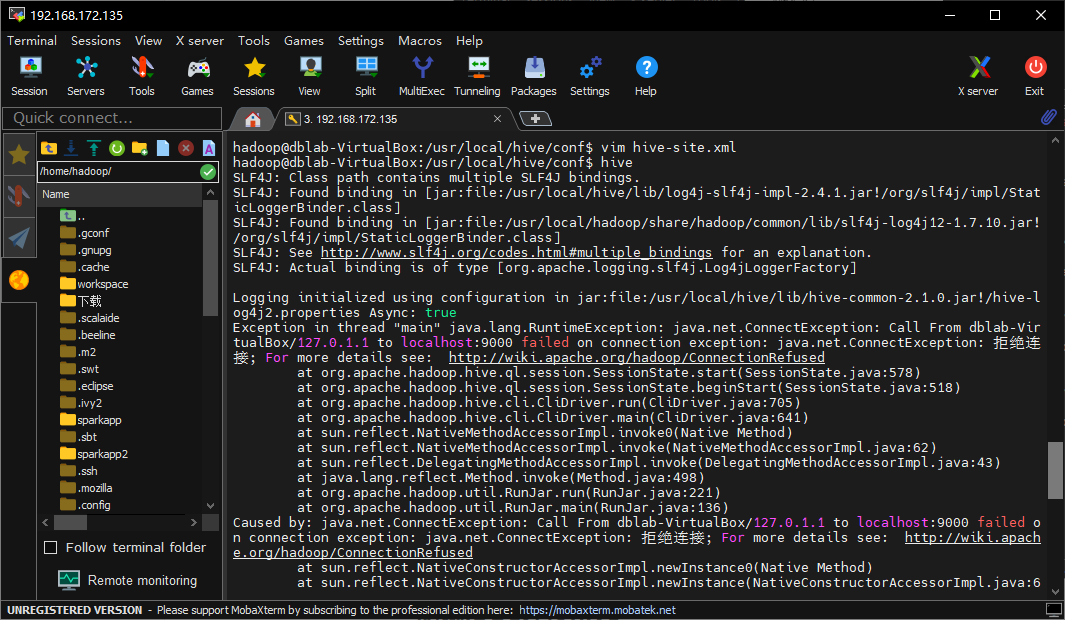Go to the home tab icon

[253, 120]
